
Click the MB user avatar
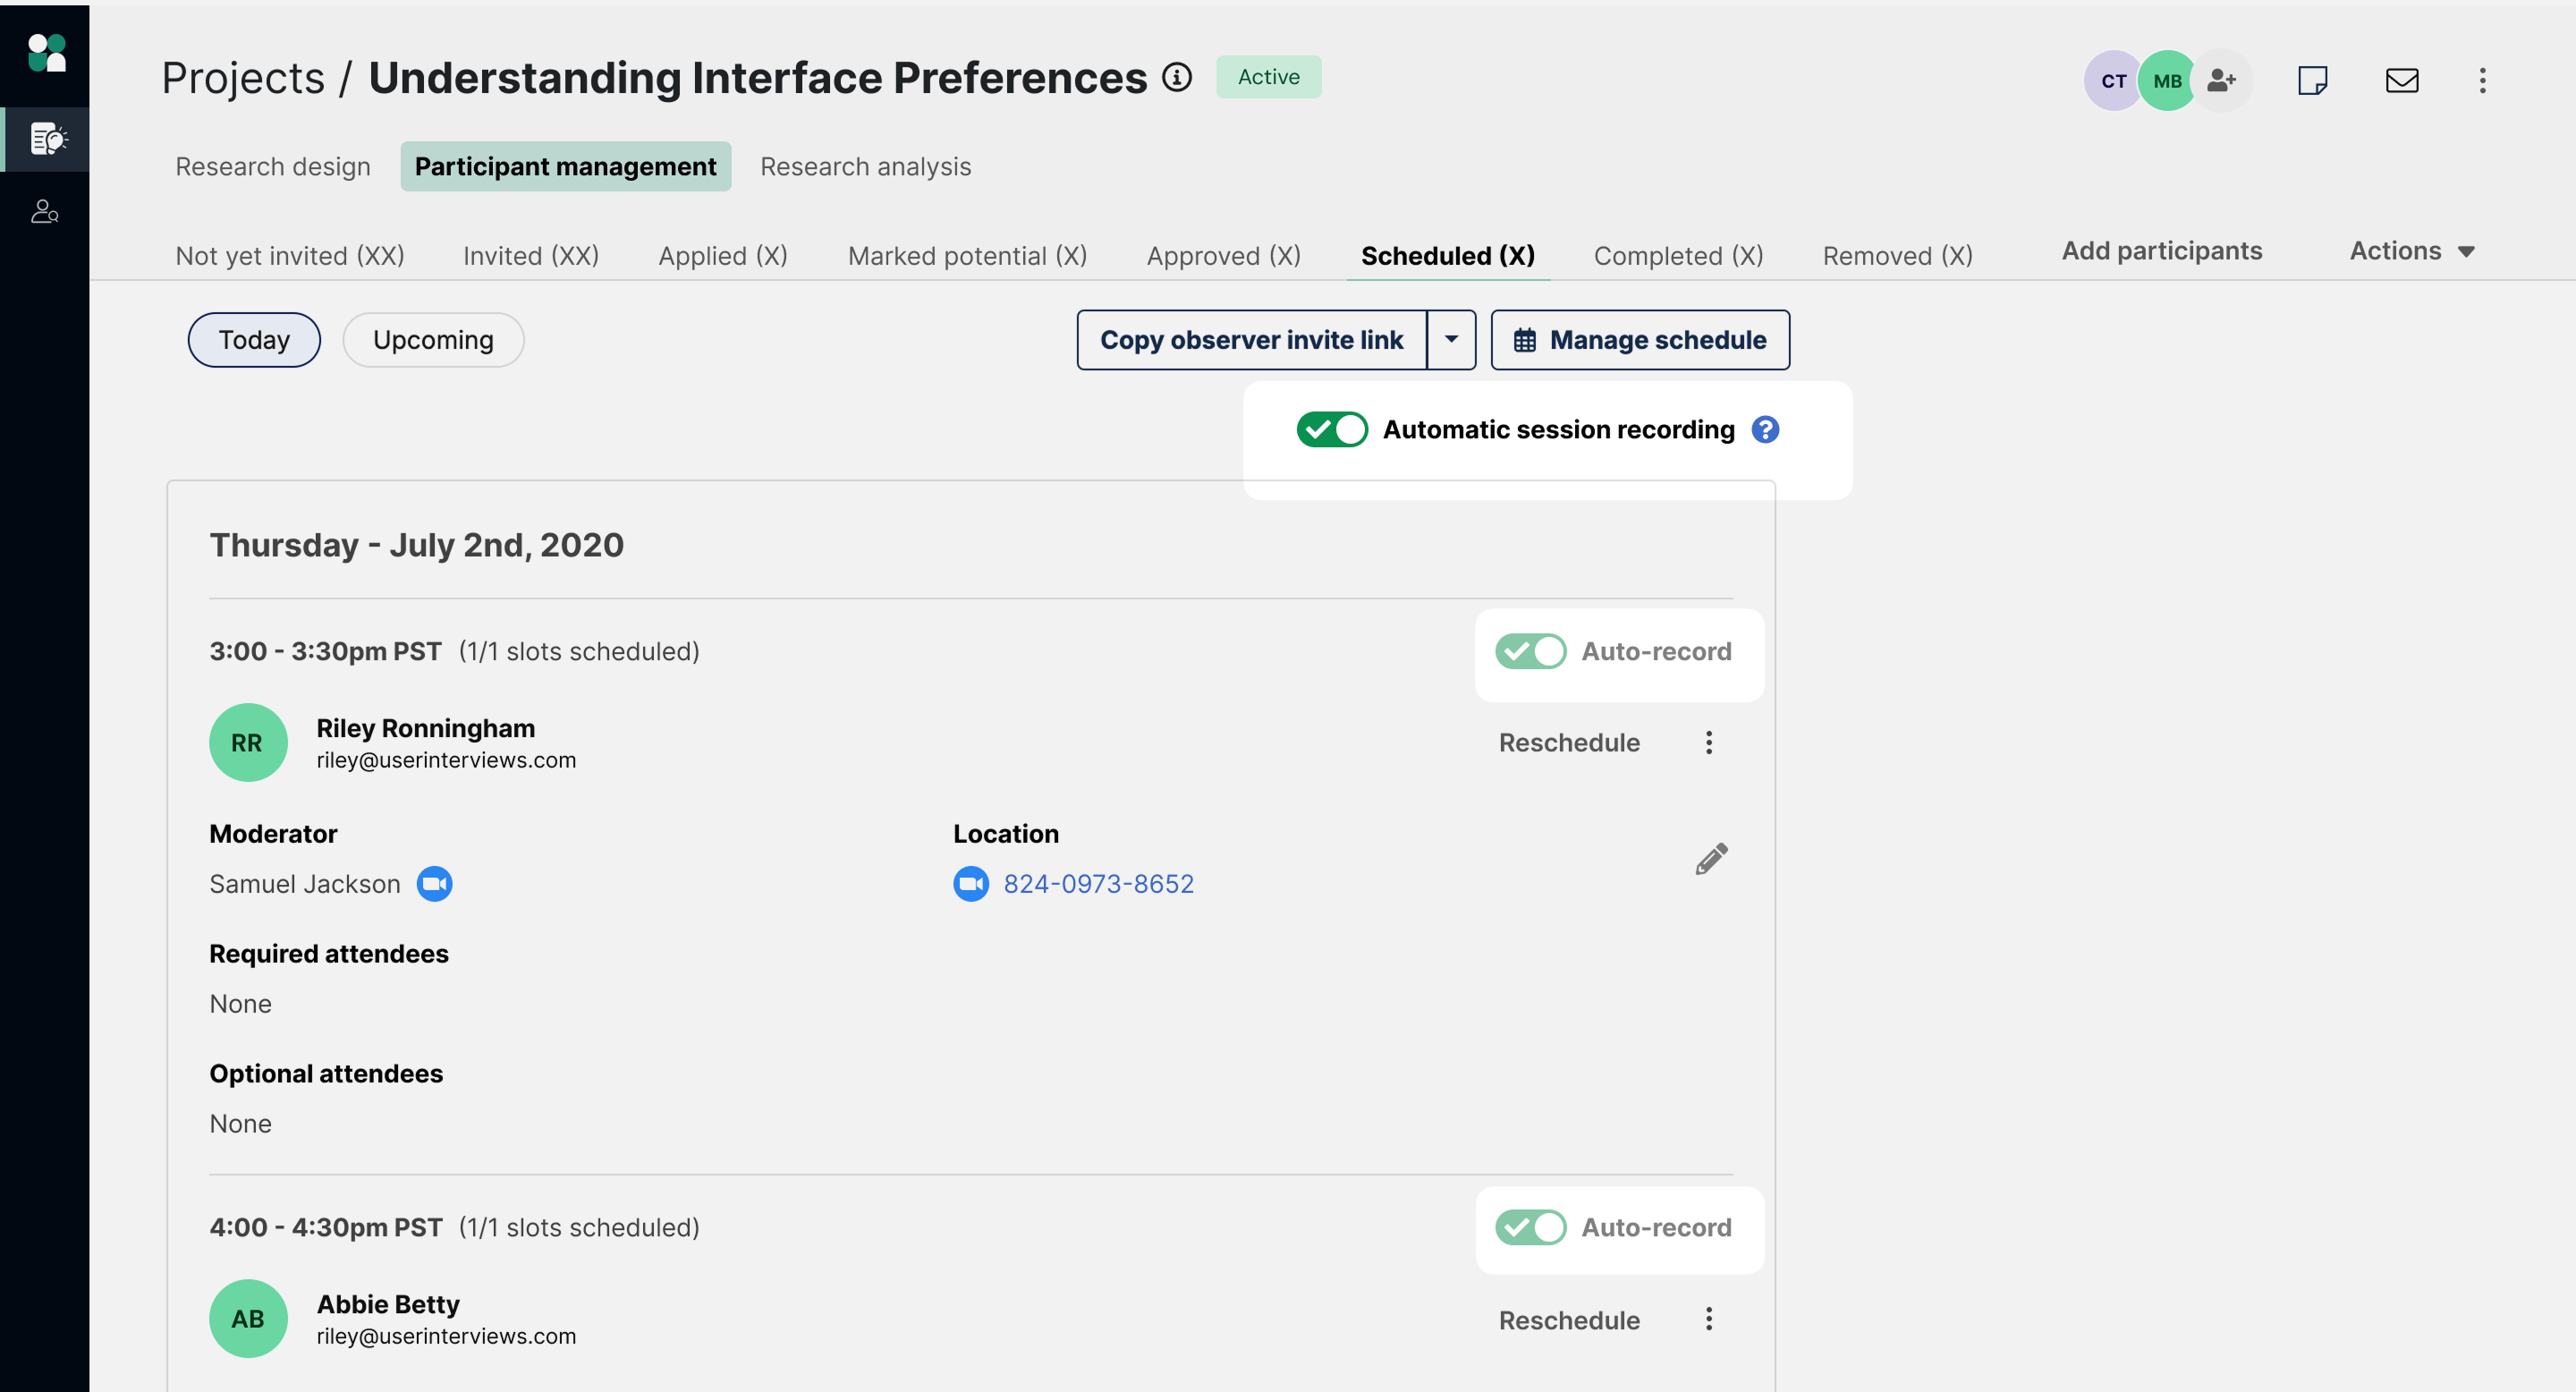[x=2166, y=80]
